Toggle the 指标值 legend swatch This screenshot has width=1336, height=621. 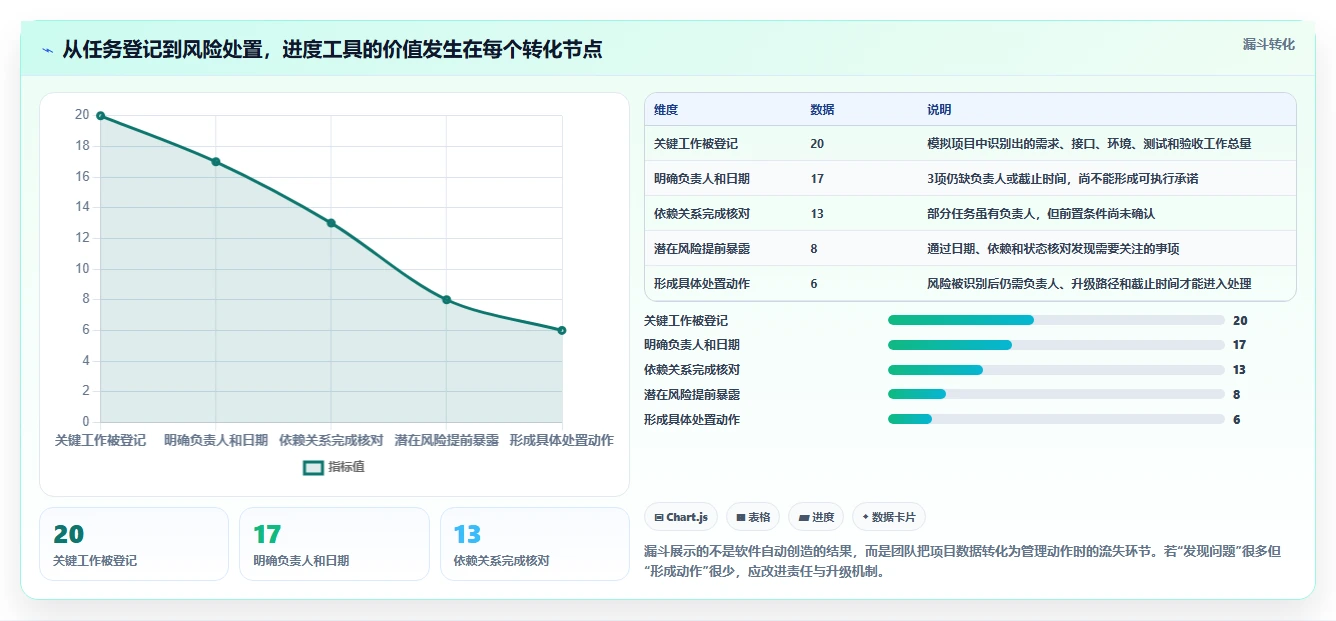[x=314, y=467]
